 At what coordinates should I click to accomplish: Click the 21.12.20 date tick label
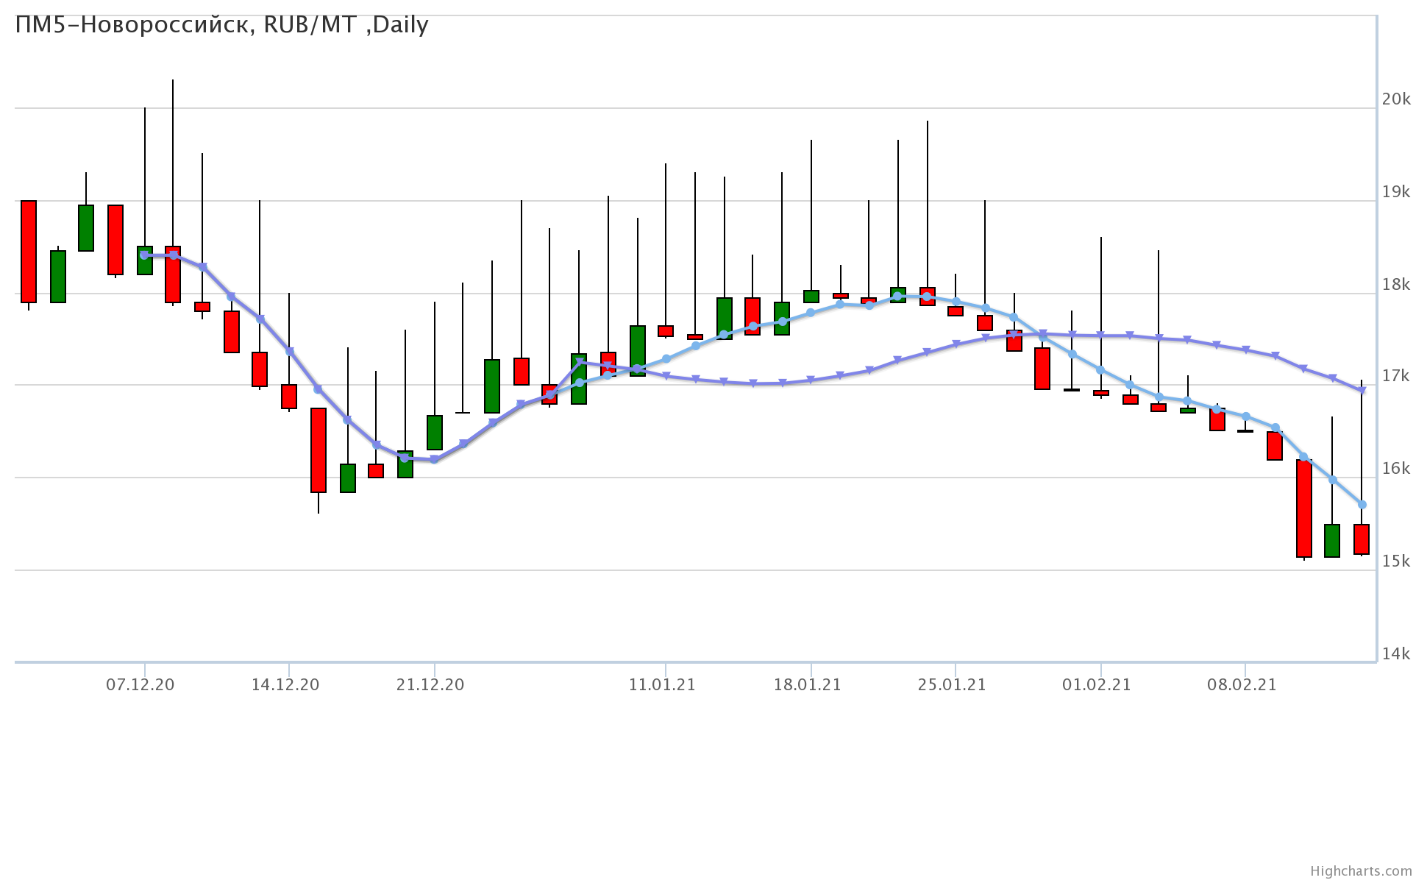coord(430,684)
